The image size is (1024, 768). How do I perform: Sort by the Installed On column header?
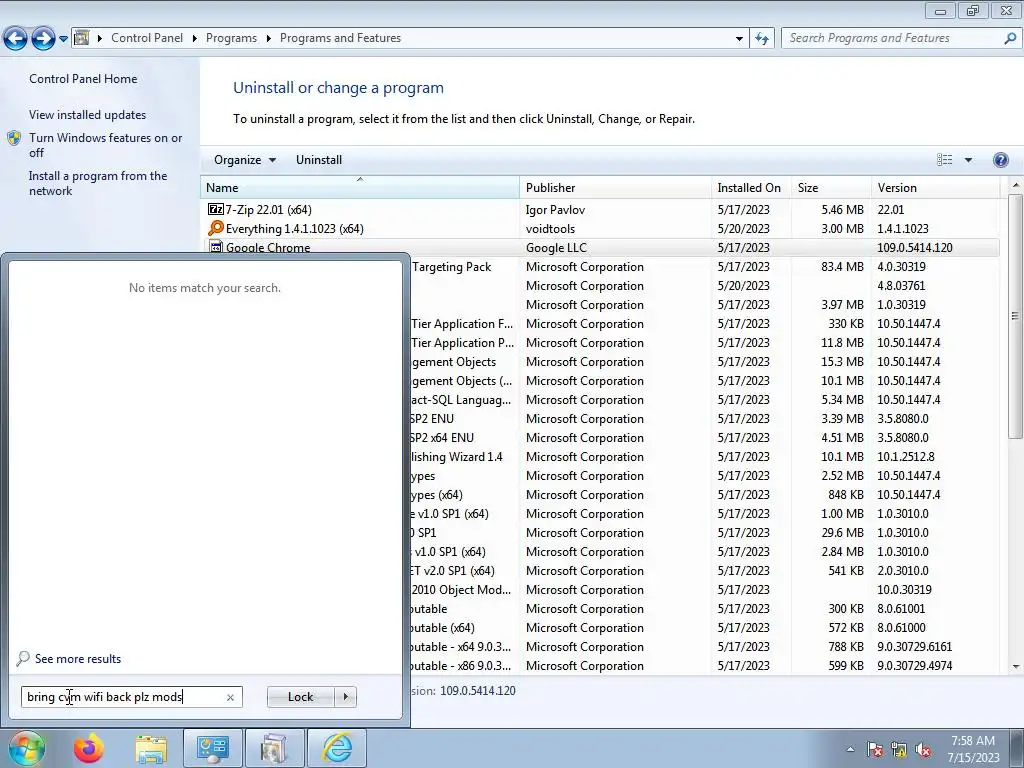[x=751, y=187]
